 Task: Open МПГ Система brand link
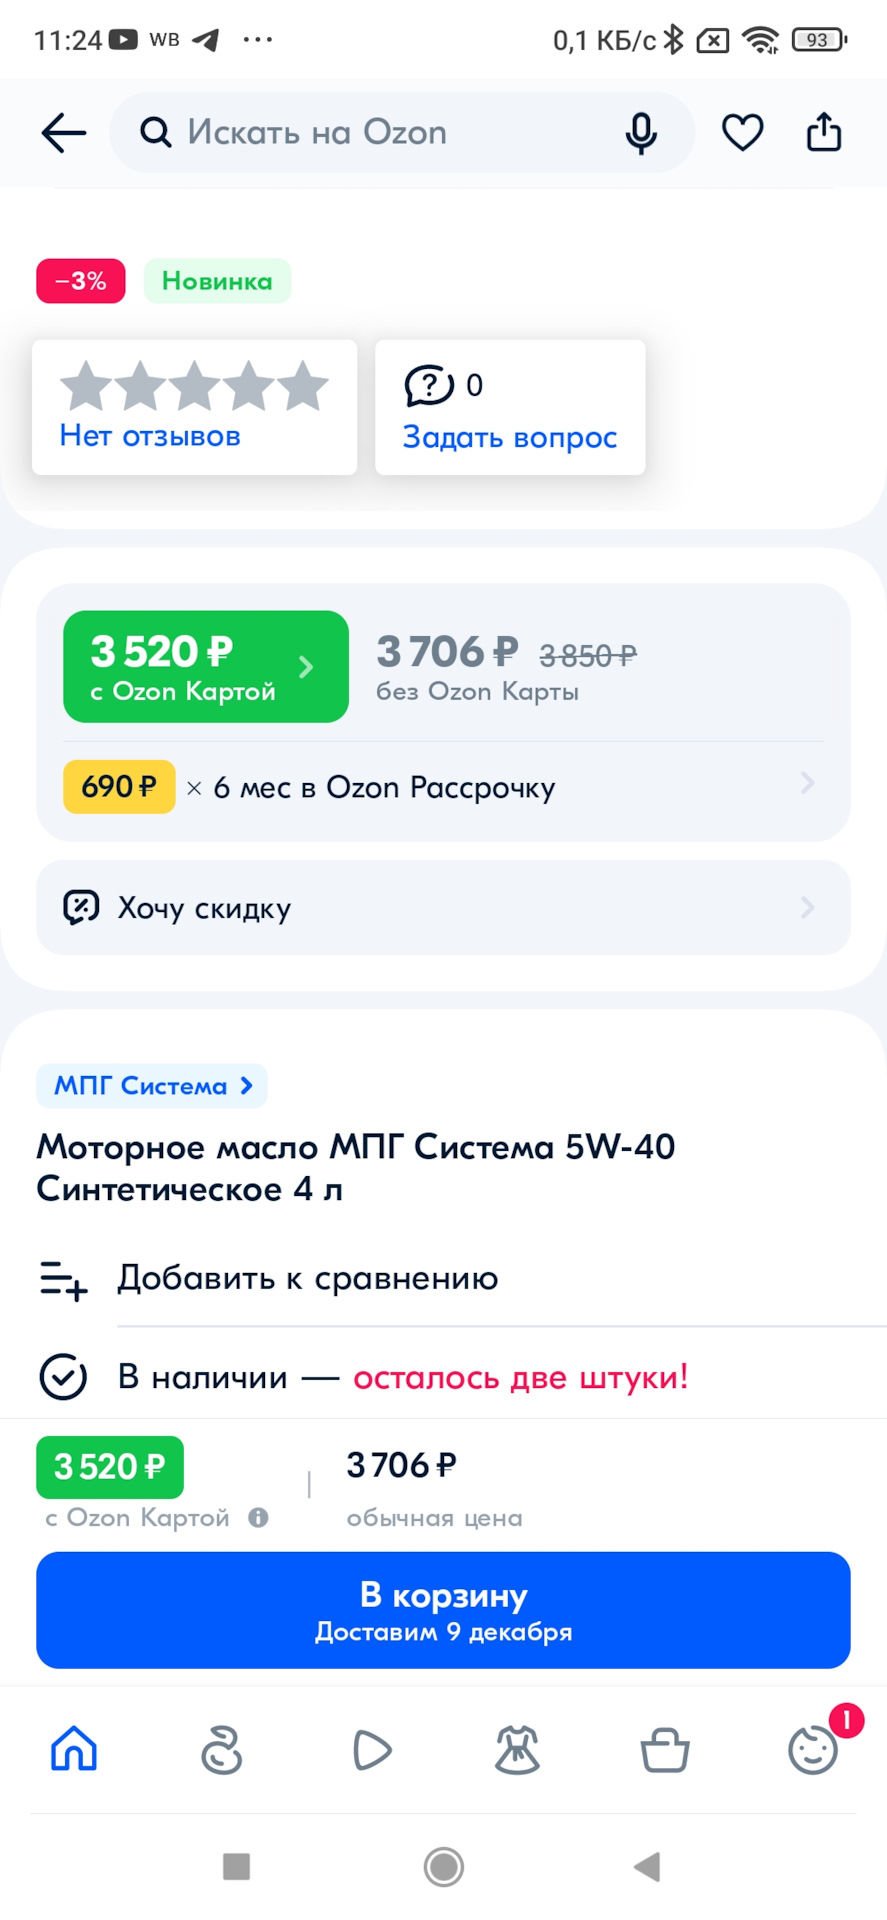pyautogui.click(x=152, y=1086)
